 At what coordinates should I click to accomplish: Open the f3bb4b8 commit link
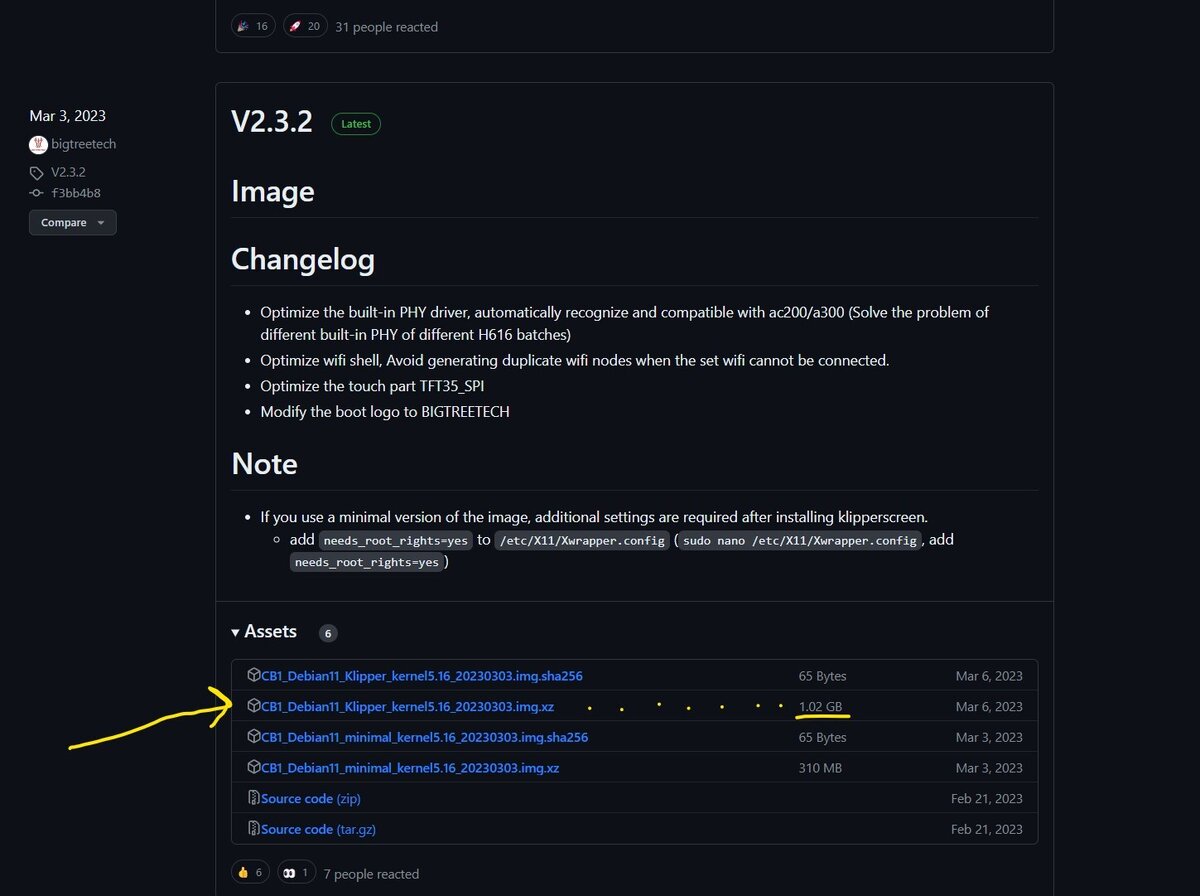coord(76,193)
